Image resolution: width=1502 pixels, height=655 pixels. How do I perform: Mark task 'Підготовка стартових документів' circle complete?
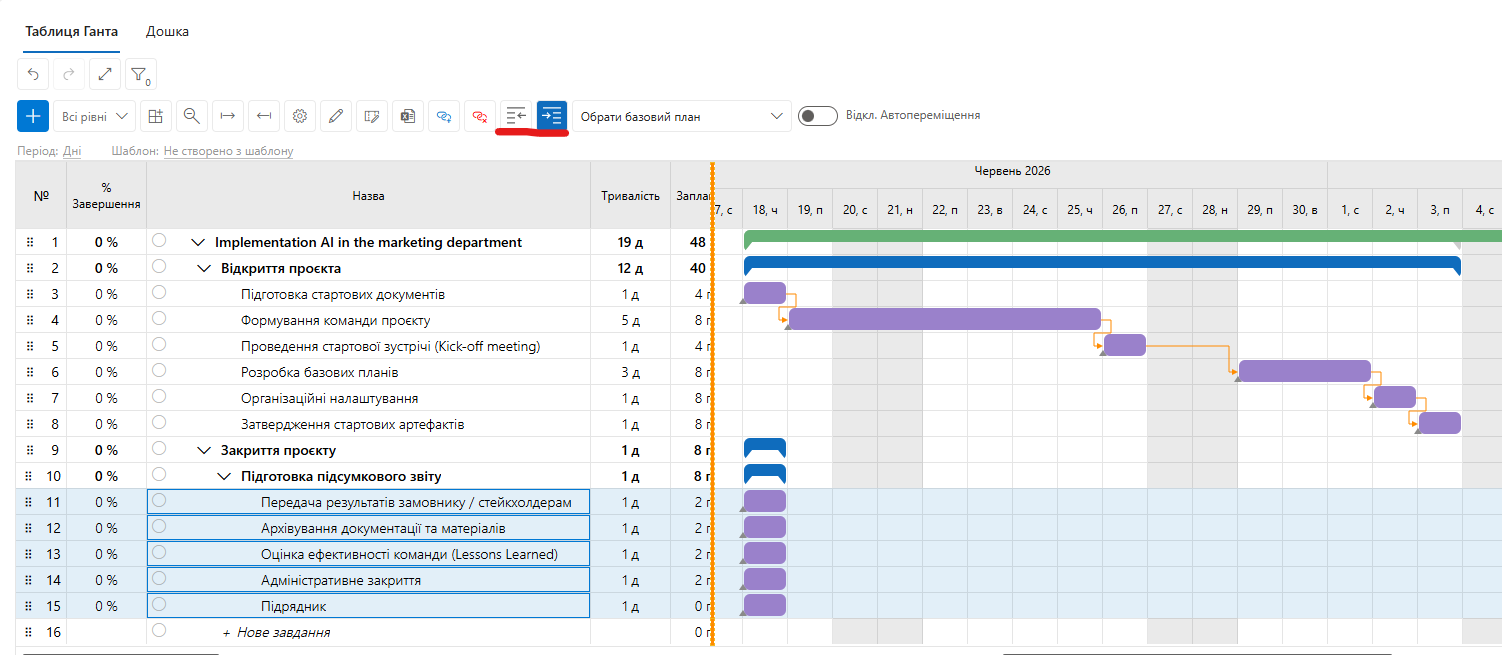(x=159, y=292)
